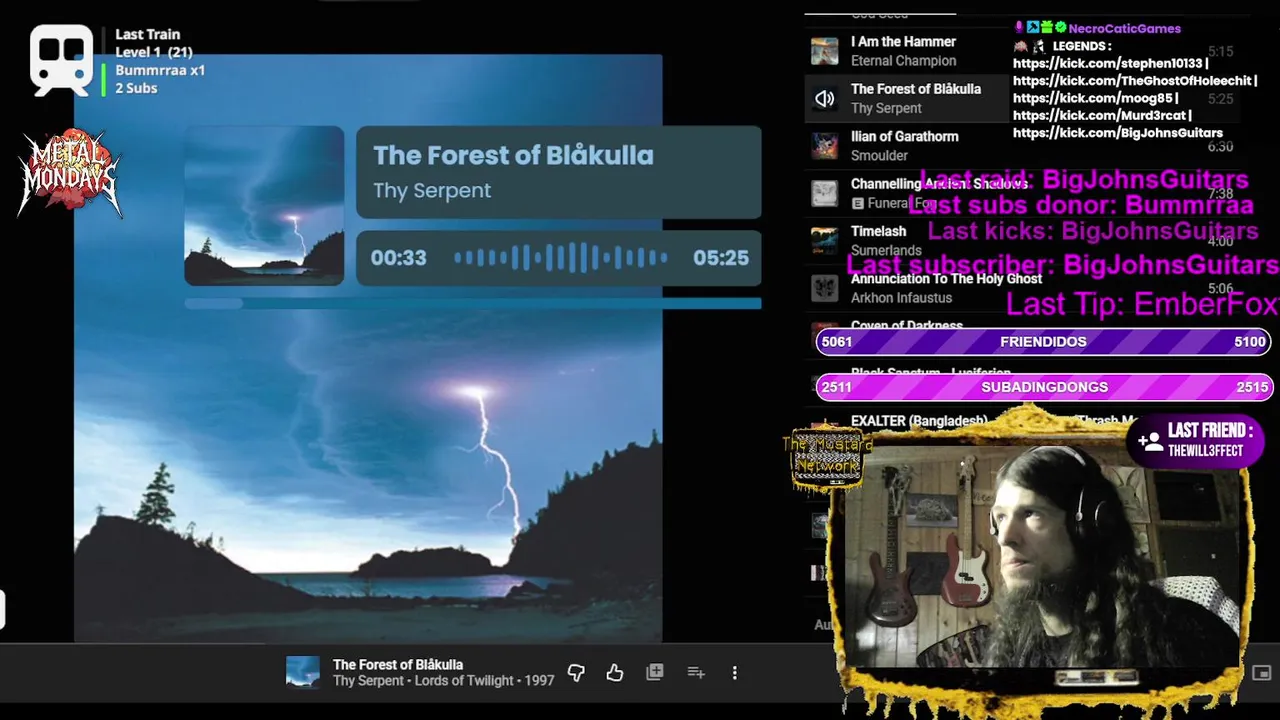Add current song to playlist via list-plus icon

(696, 673)
